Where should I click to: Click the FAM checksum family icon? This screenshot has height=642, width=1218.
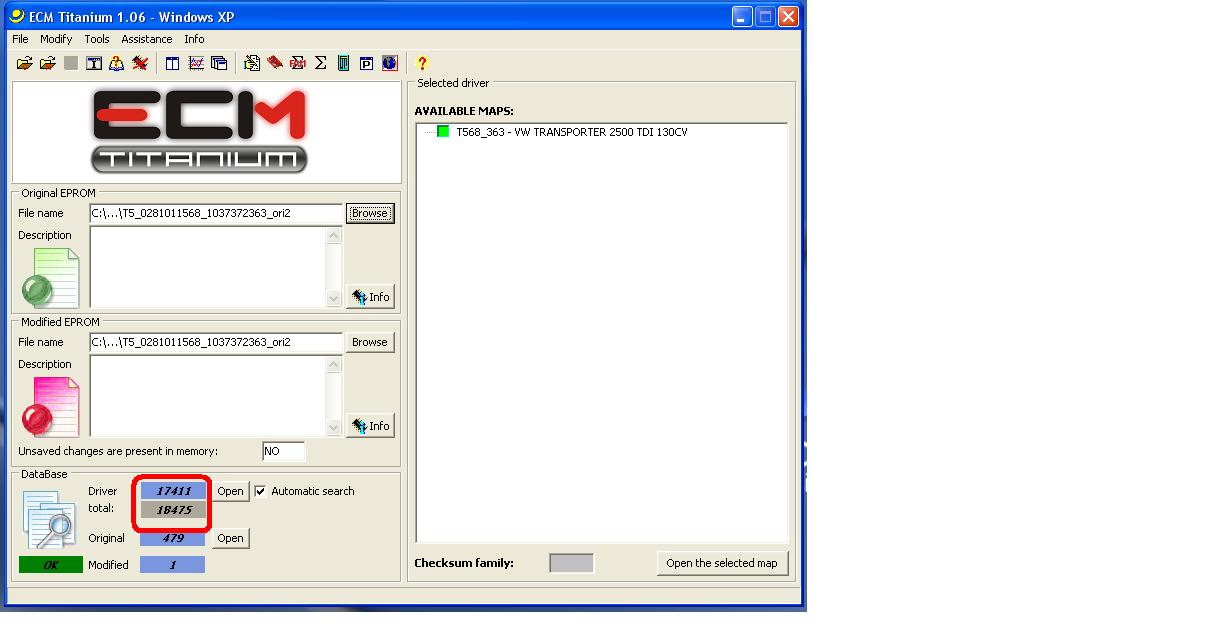[298, 63]
